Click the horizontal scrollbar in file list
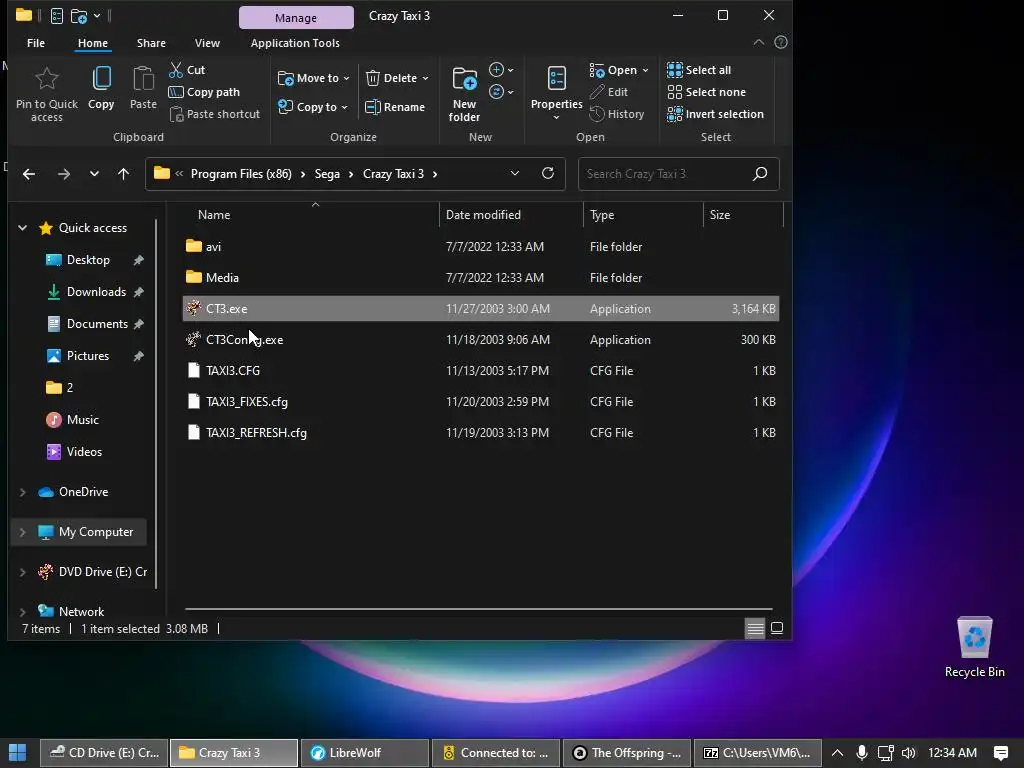 pyautogui.click(x=479, y=609)
